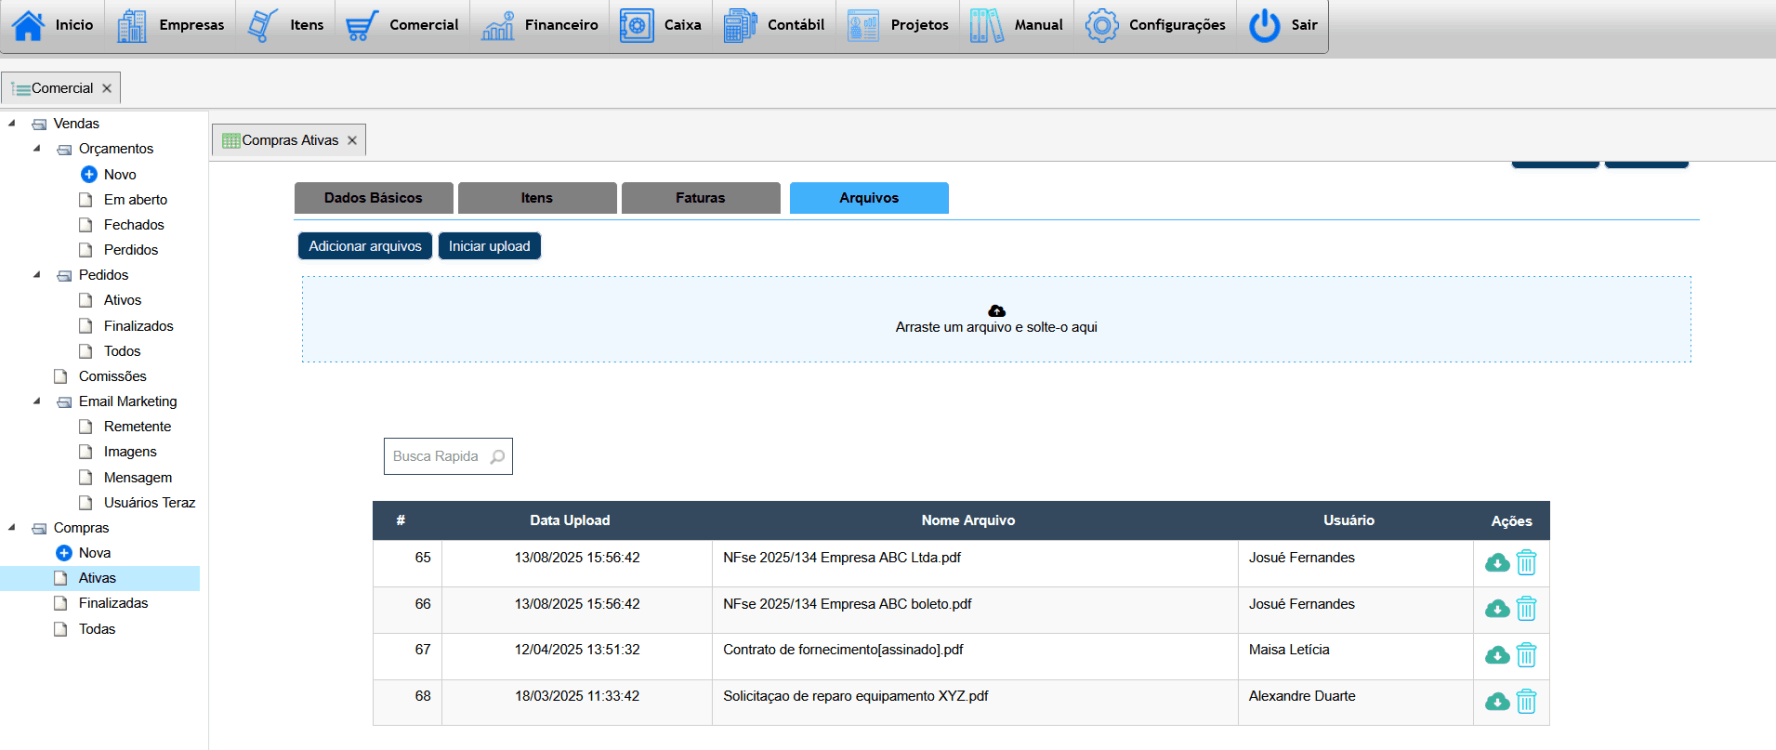This screenshot has width=1776, height=750.
Task: Collapse the Email Marketing tree node
Action: pos(37,401)
